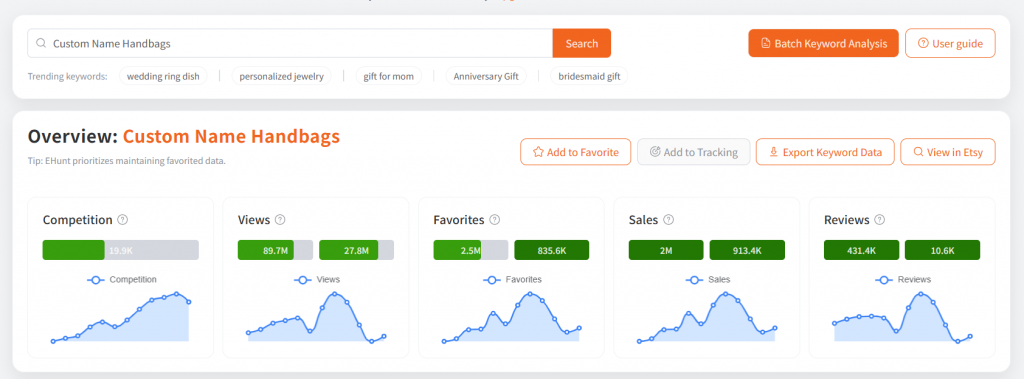Click the Favorites trend chart
Screen dimensions: 1024x379
point(511,318)
